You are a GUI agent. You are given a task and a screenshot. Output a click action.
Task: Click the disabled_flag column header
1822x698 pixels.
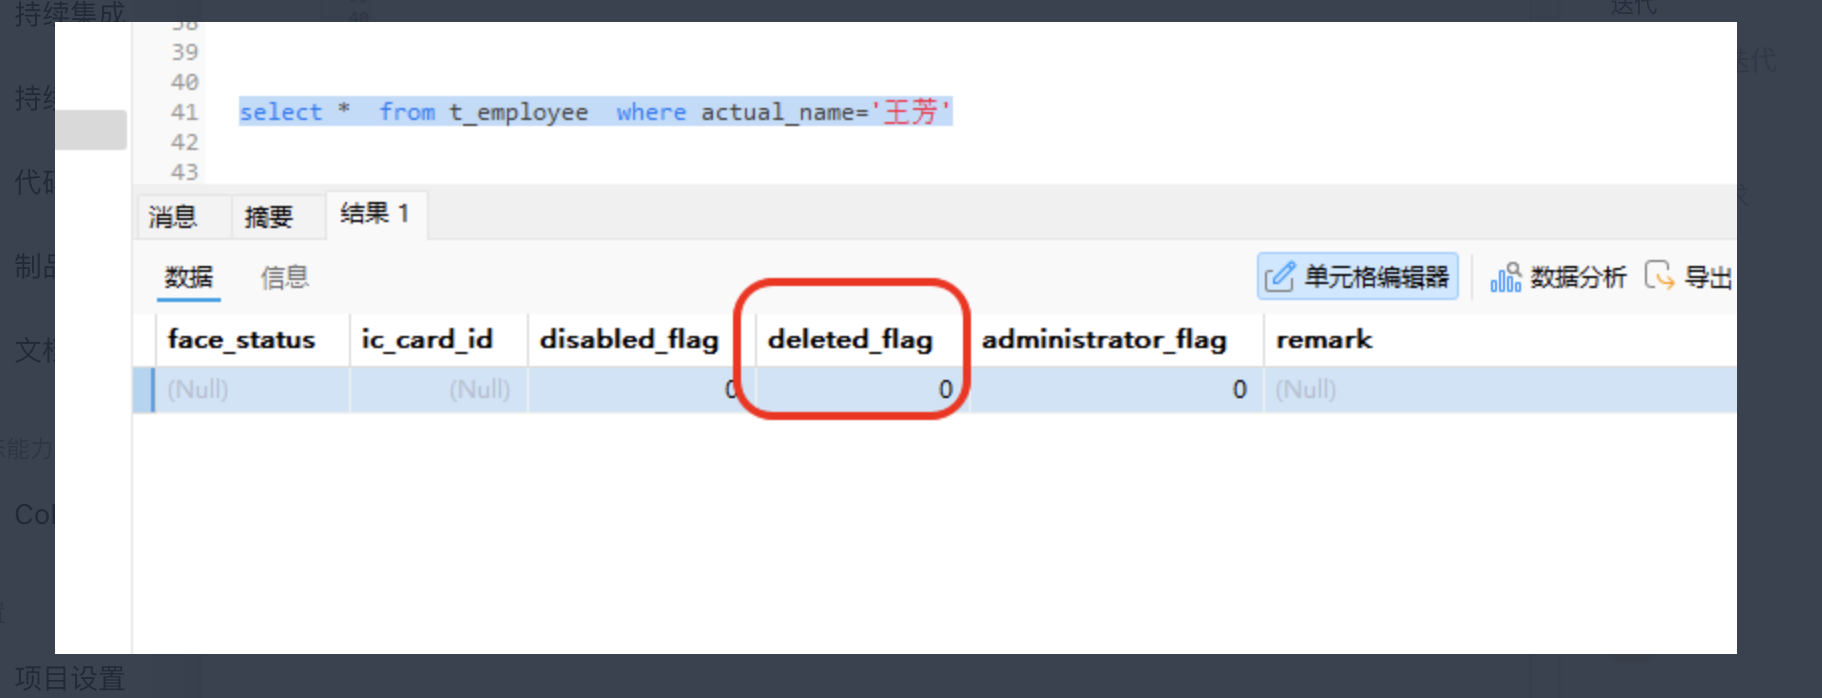click(629, 340)
